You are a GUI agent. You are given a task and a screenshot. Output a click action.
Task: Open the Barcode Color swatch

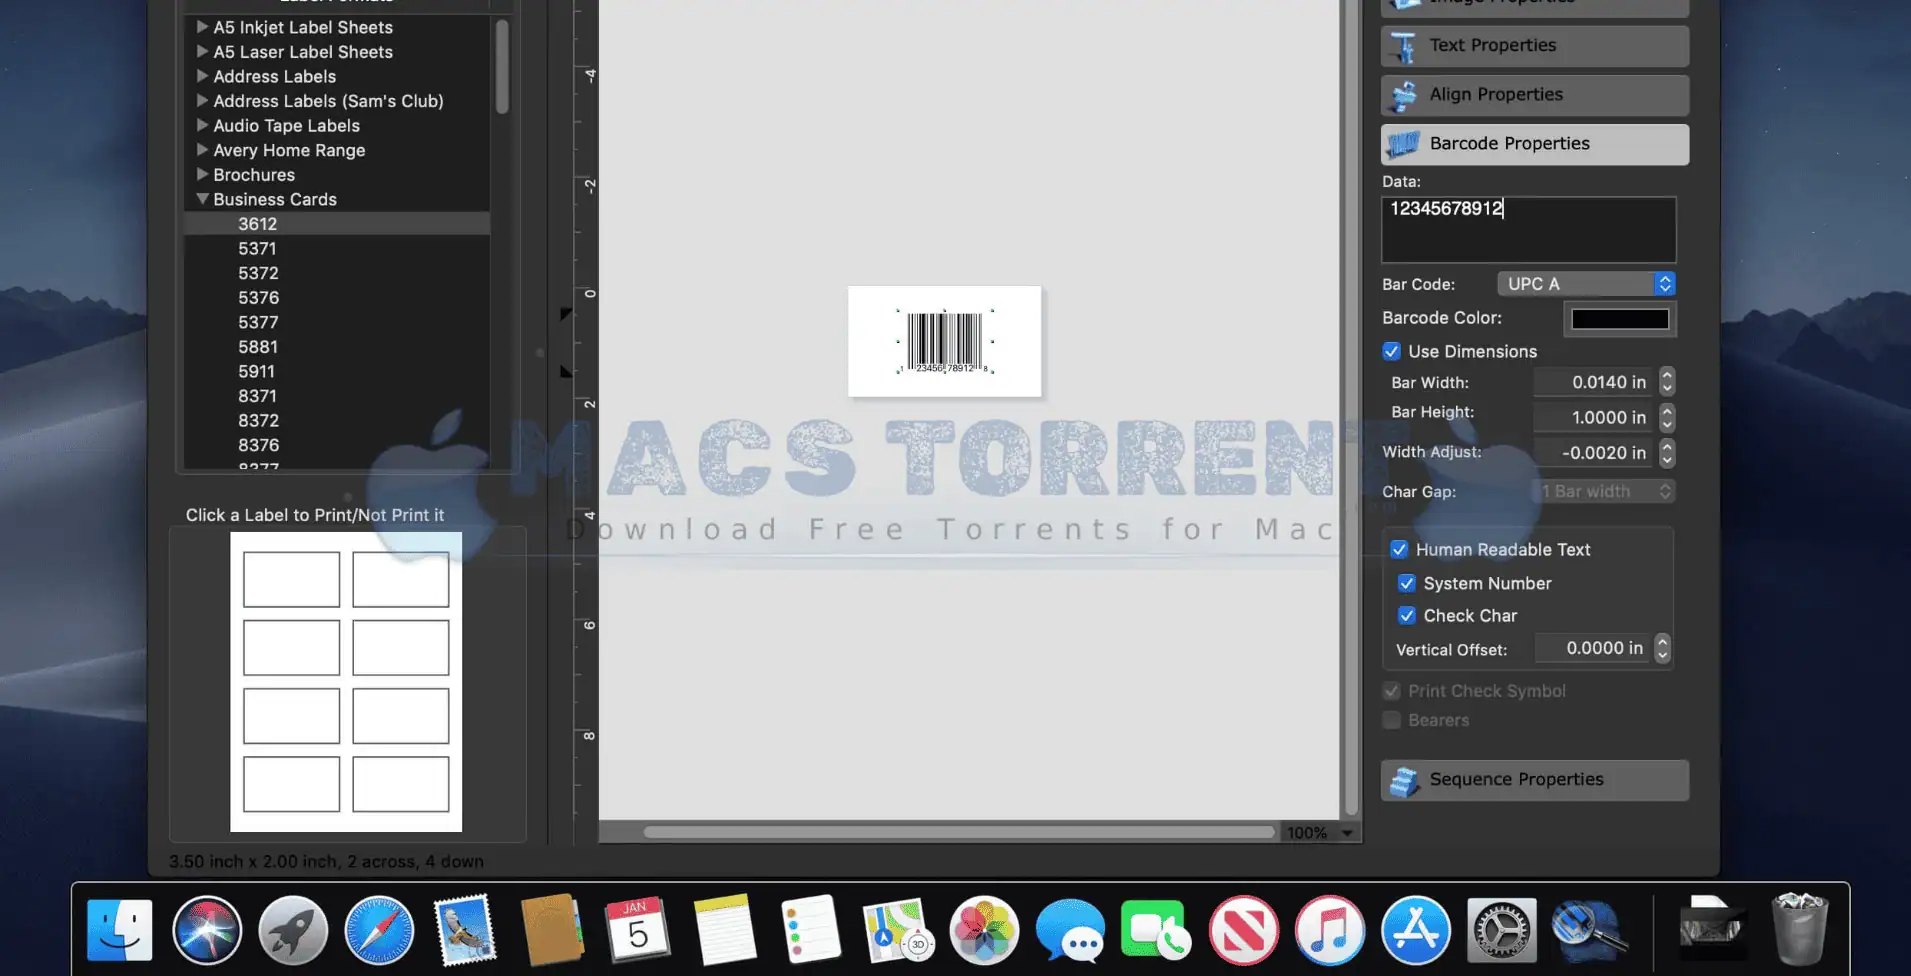pos(1620,319)
